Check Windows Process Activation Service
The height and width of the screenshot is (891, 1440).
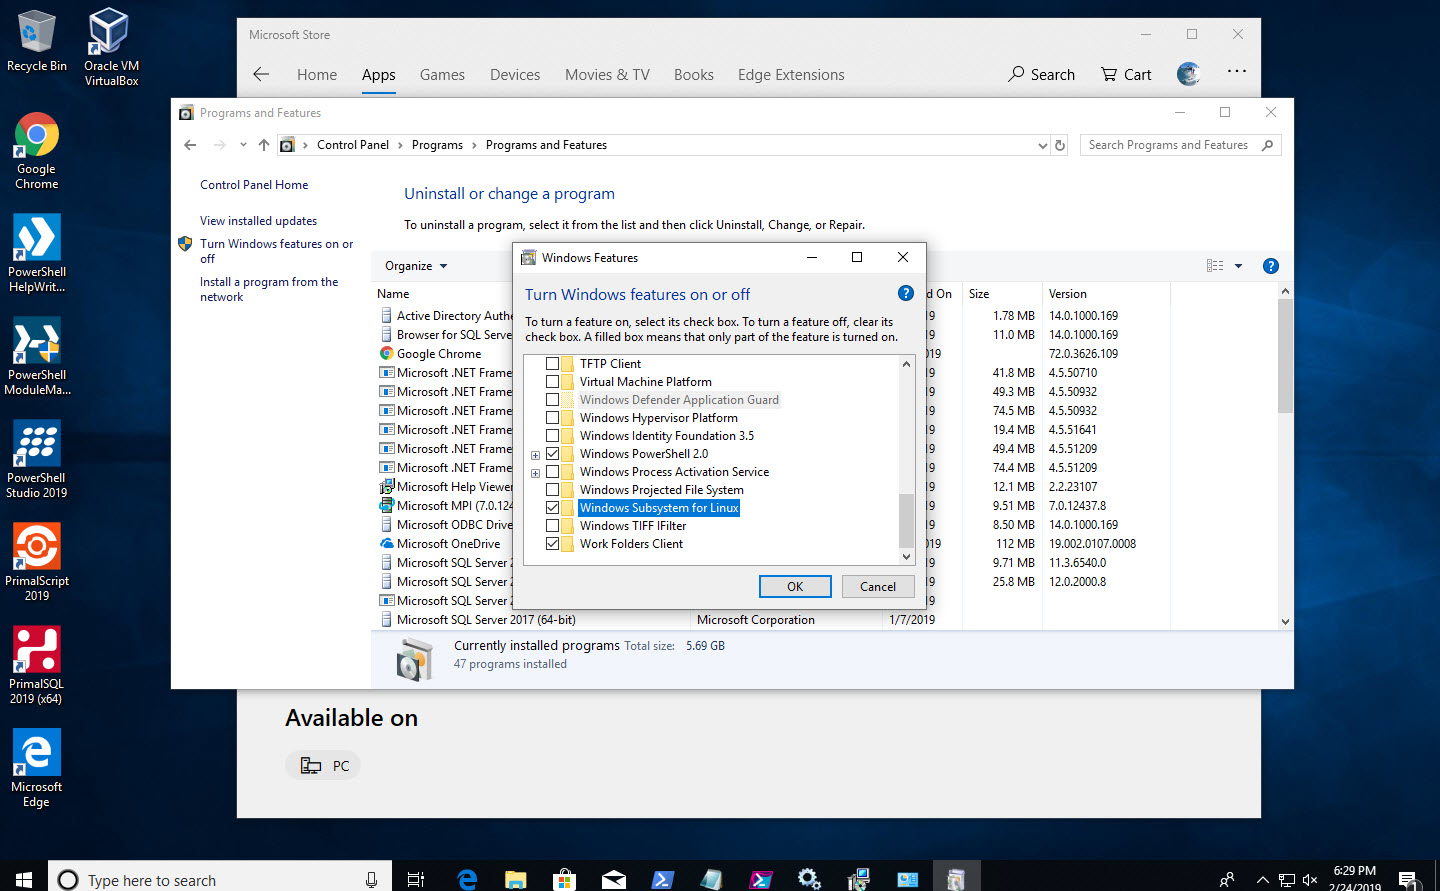552,472
